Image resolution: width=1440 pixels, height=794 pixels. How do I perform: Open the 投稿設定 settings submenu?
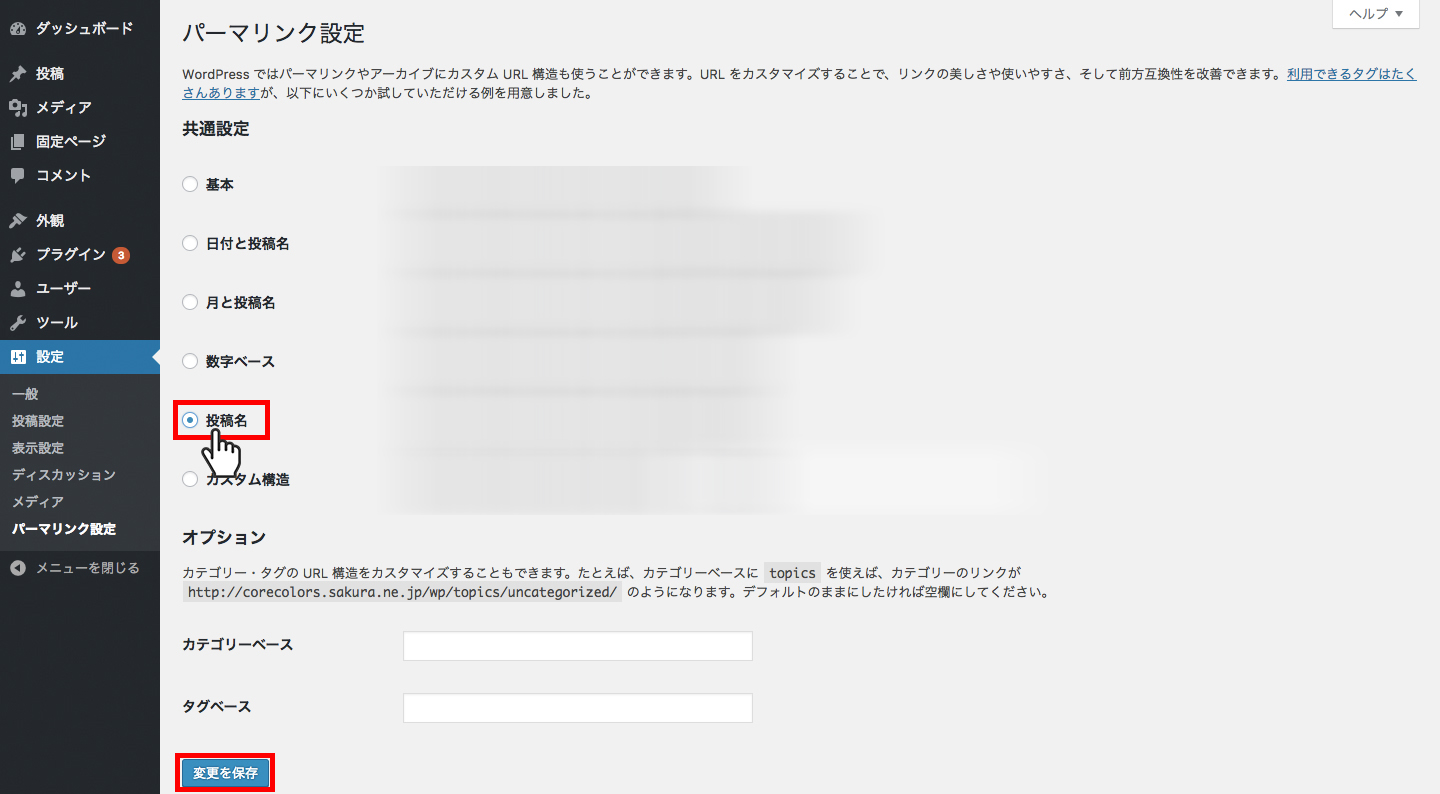(38, 421)
